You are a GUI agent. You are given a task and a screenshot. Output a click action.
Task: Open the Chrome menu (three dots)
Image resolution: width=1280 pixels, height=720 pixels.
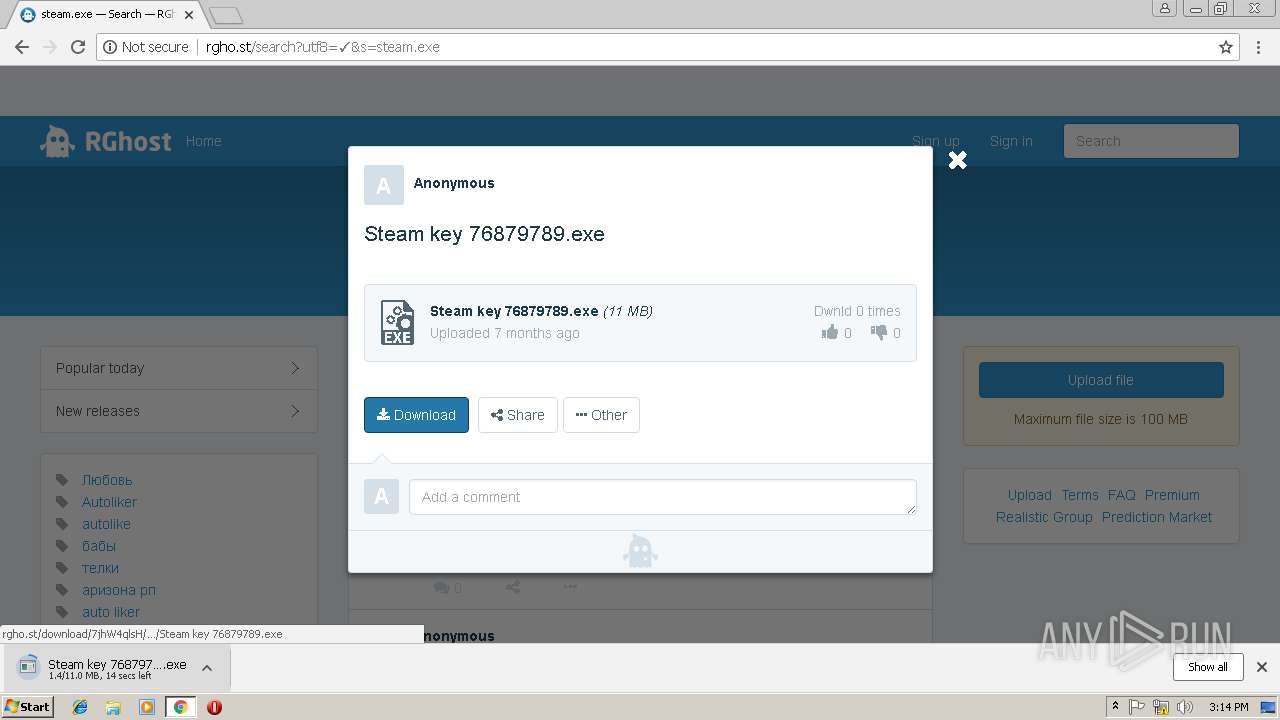(x=1259, y=47)
